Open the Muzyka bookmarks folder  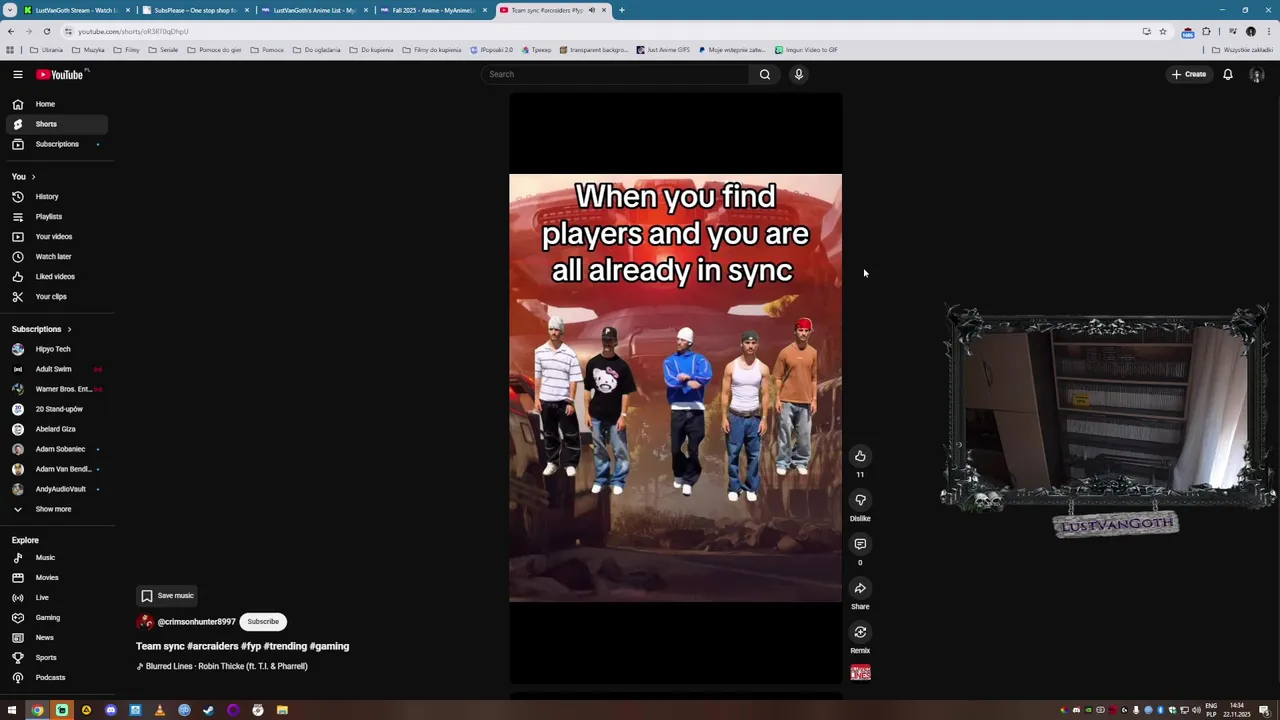[x=88, y=50]
